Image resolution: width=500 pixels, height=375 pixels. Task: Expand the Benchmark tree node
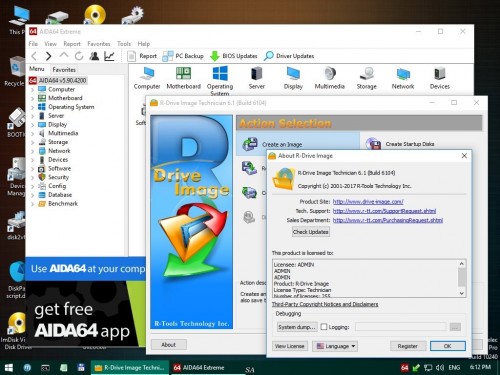(32, 204)
